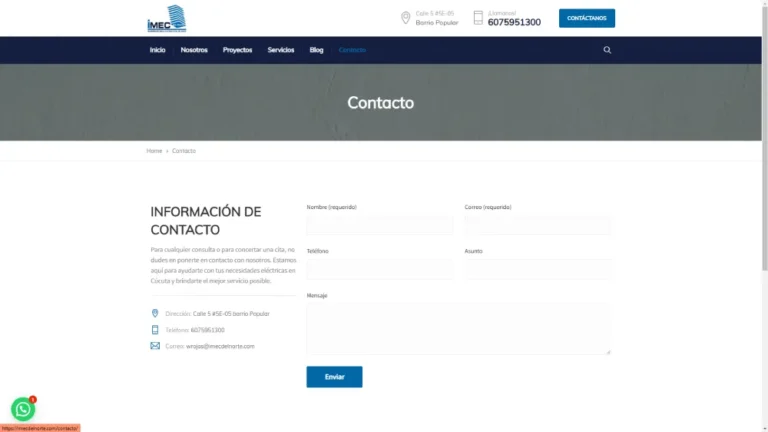Click the INFORMACIÓN DE CONTACTO heading

tap(206, 220)
